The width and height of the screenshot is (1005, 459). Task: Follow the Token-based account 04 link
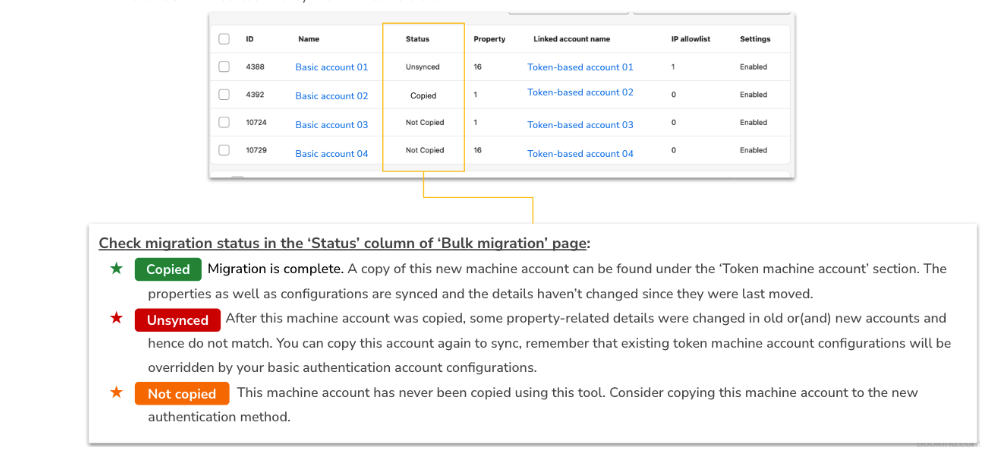pos(580,154)
